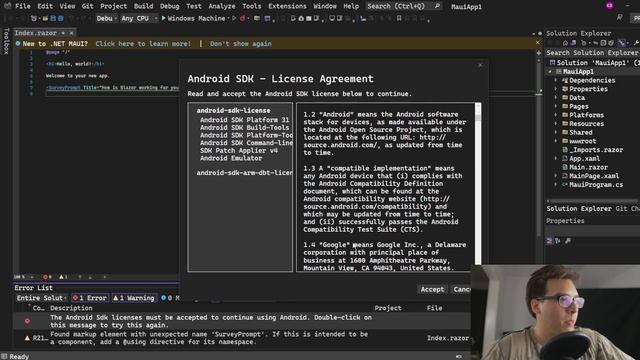This screenshot has height=360, width=640.
Task: Open the Extensions menu
Action: (287, 6)
